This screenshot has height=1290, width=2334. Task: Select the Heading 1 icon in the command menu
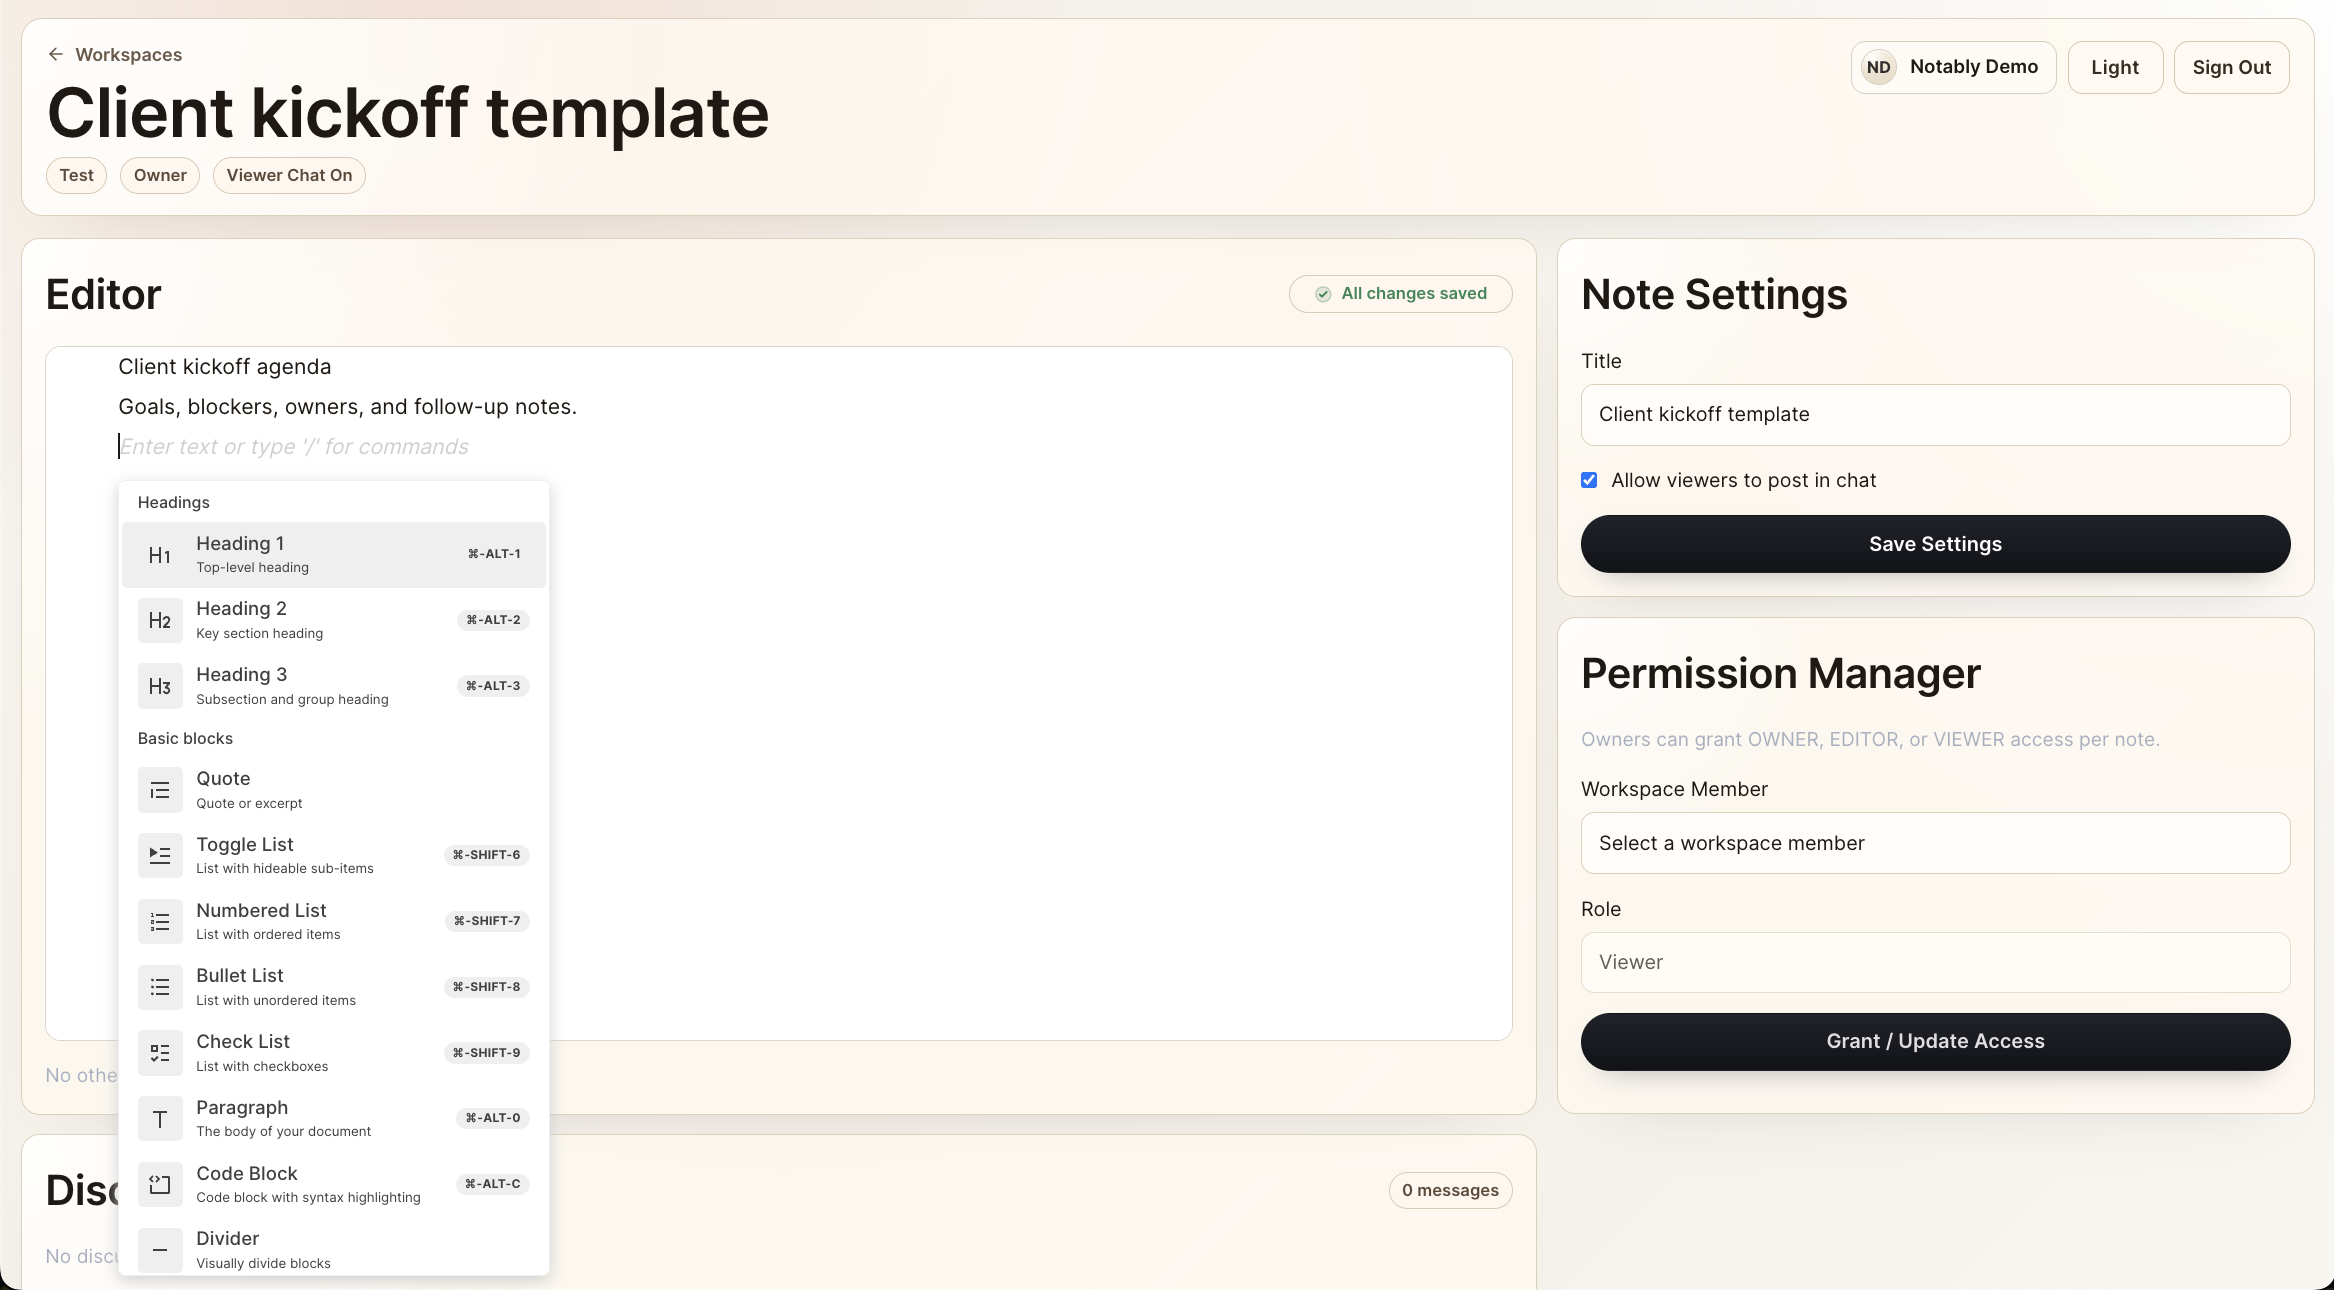click(x=159, y=555)
